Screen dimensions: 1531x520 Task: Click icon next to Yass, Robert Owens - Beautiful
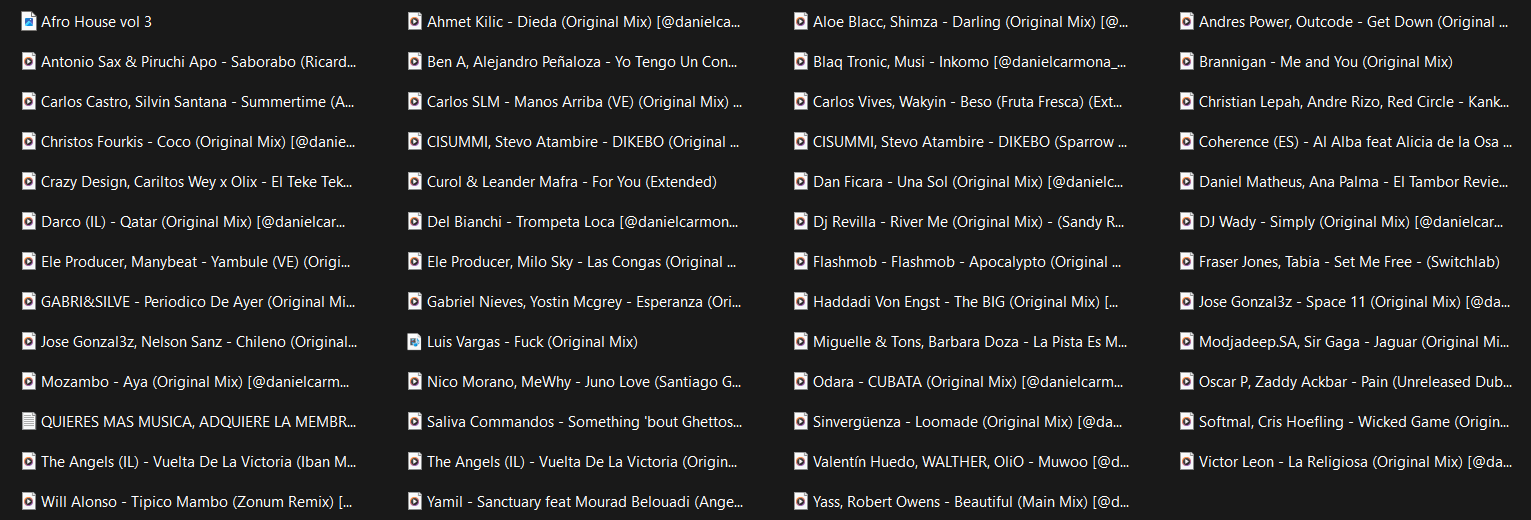(x=801, y=501)
